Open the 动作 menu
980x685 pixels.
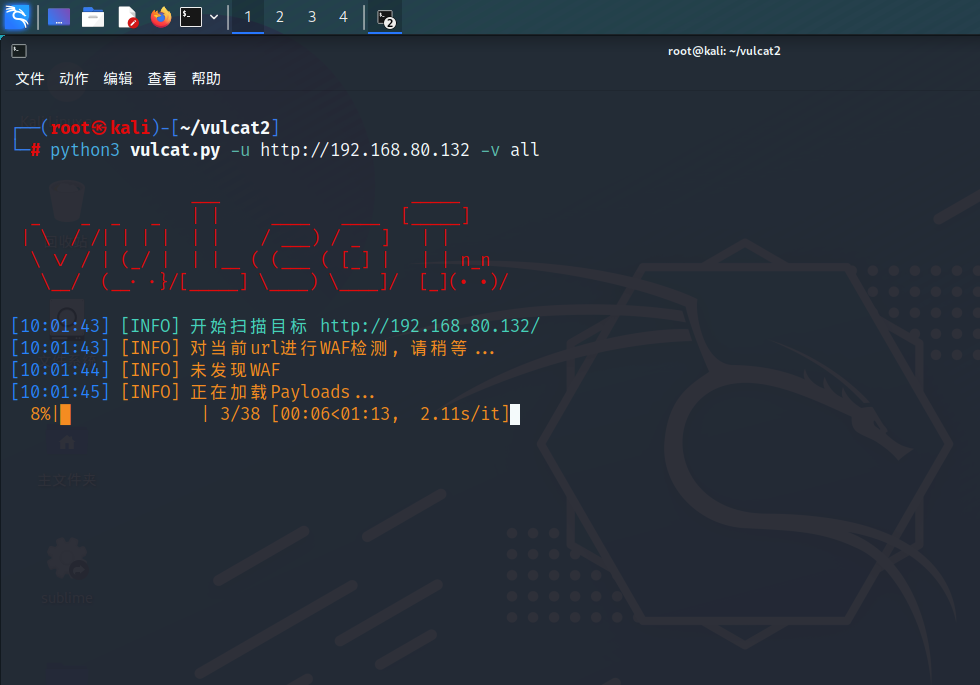click(x=74, y=79)
